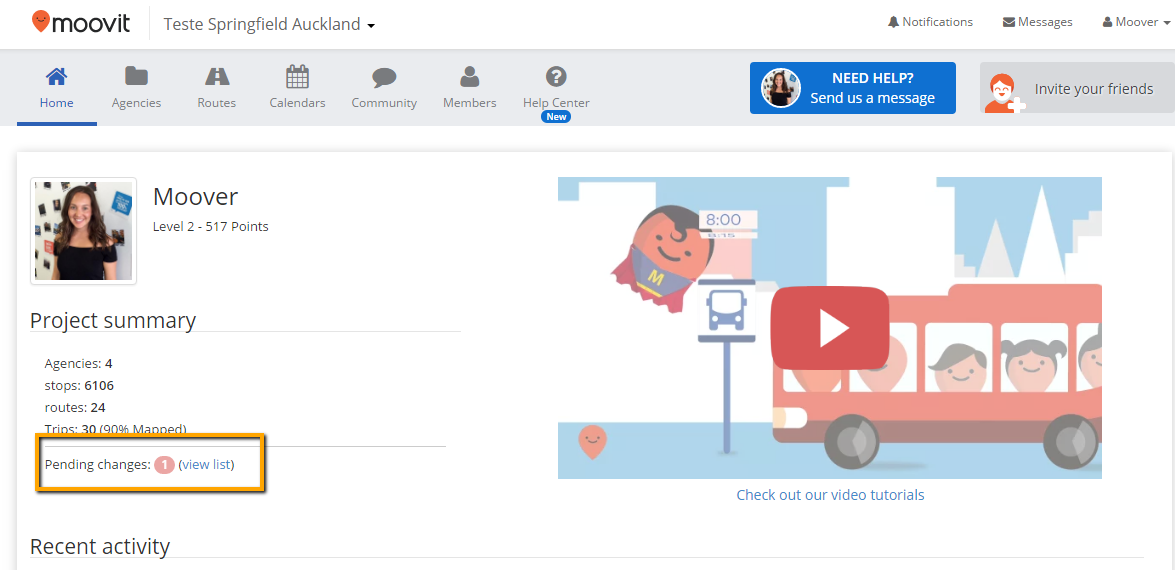Play the video tutorial

pyautogui.click(x=830, y=328)
